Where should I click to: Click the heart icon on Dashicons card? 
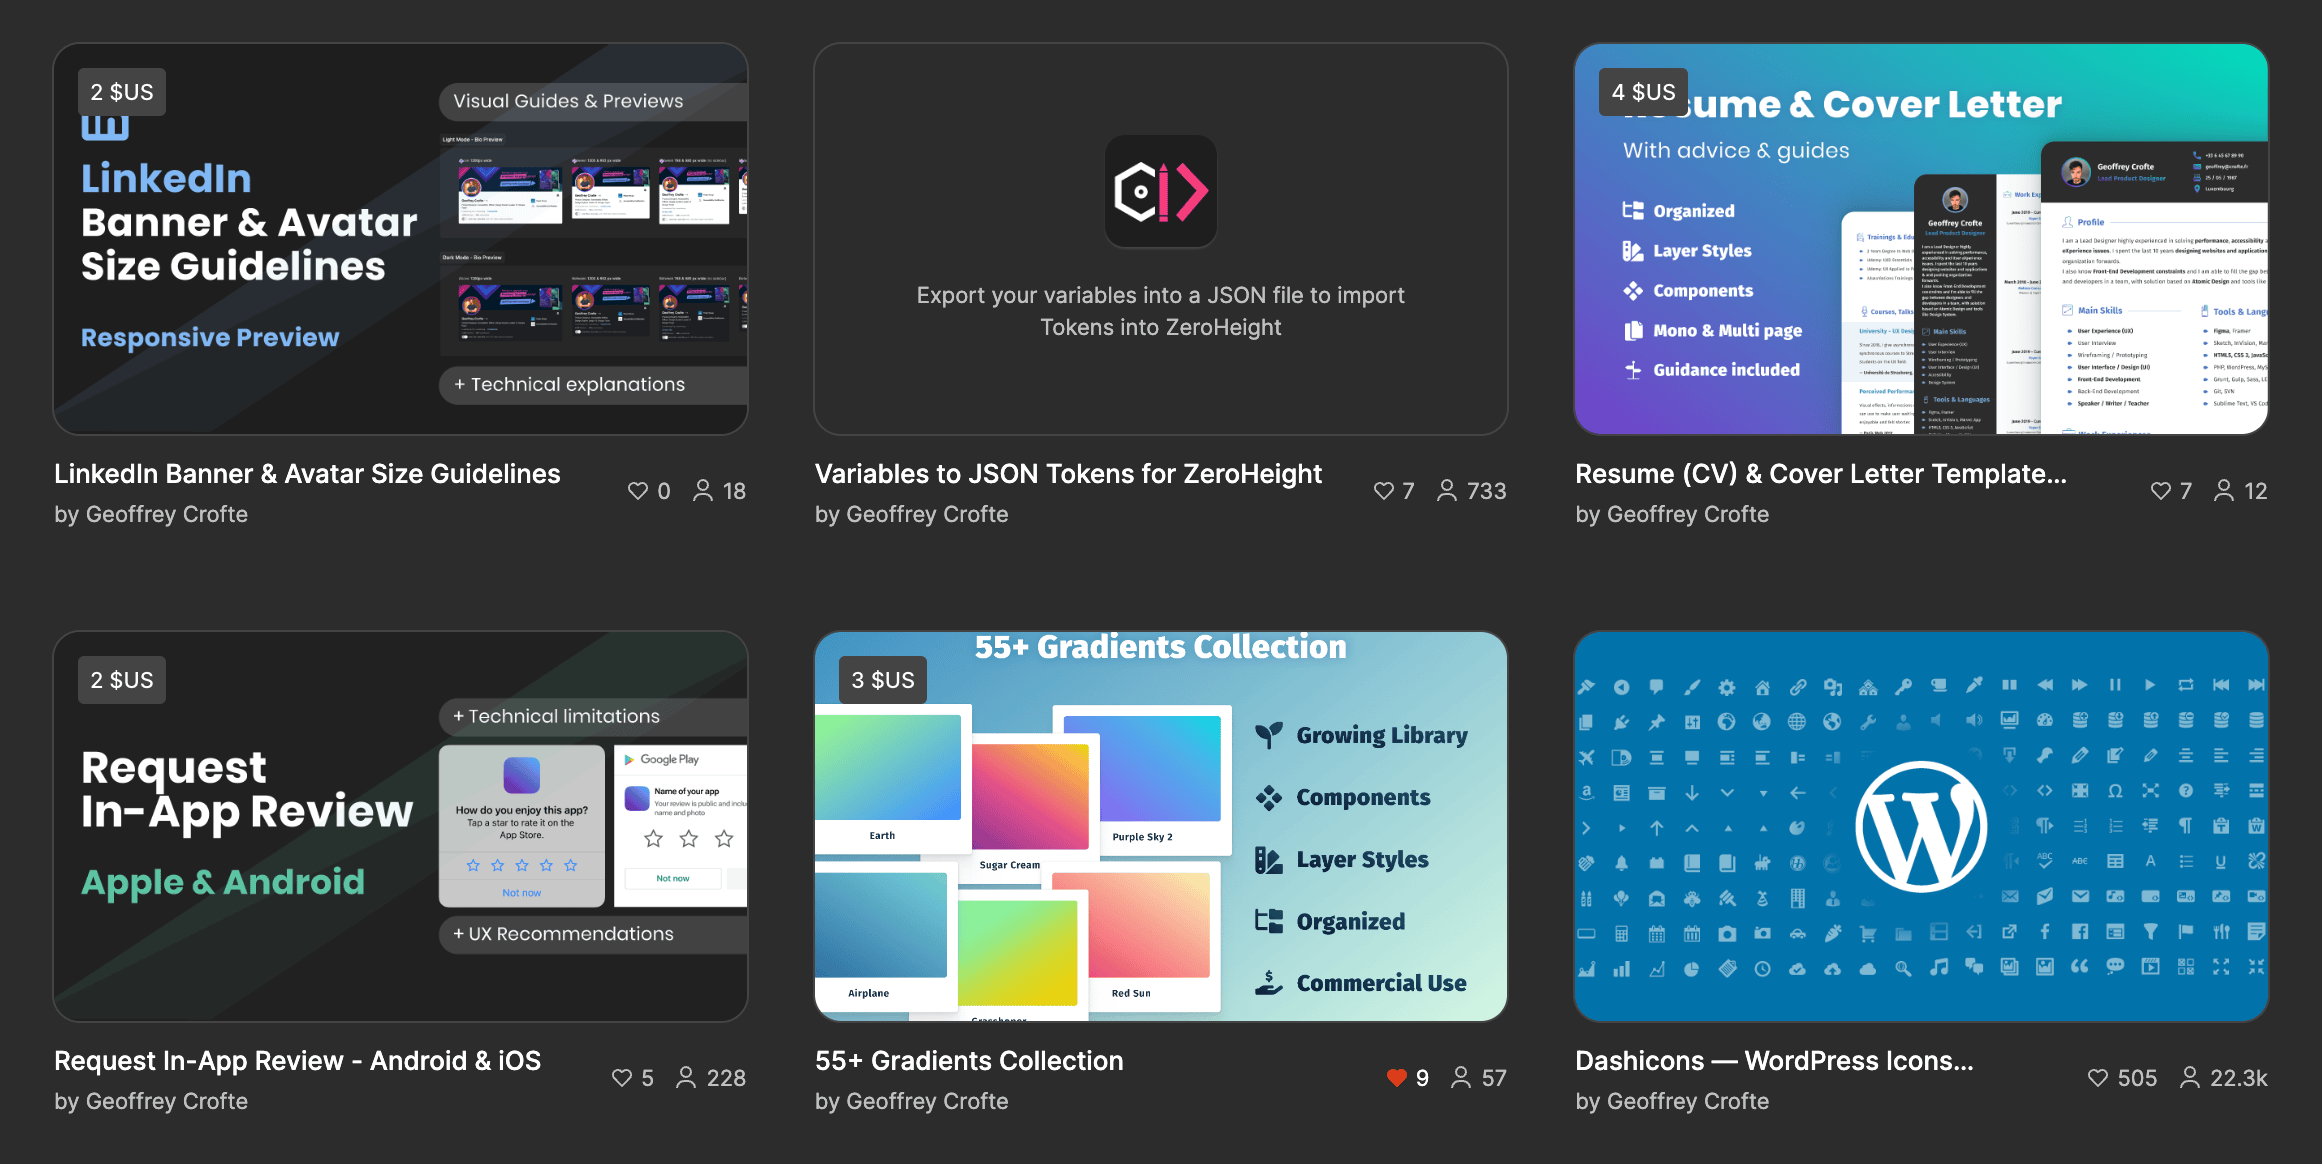click(2099, 1078)
